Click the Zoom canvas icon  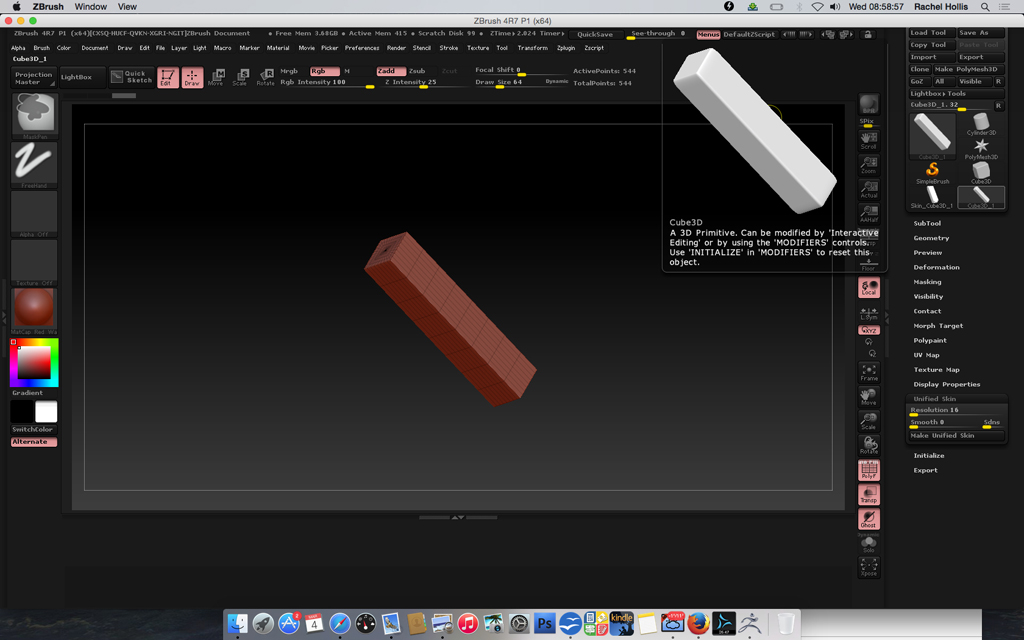point(869,165)
